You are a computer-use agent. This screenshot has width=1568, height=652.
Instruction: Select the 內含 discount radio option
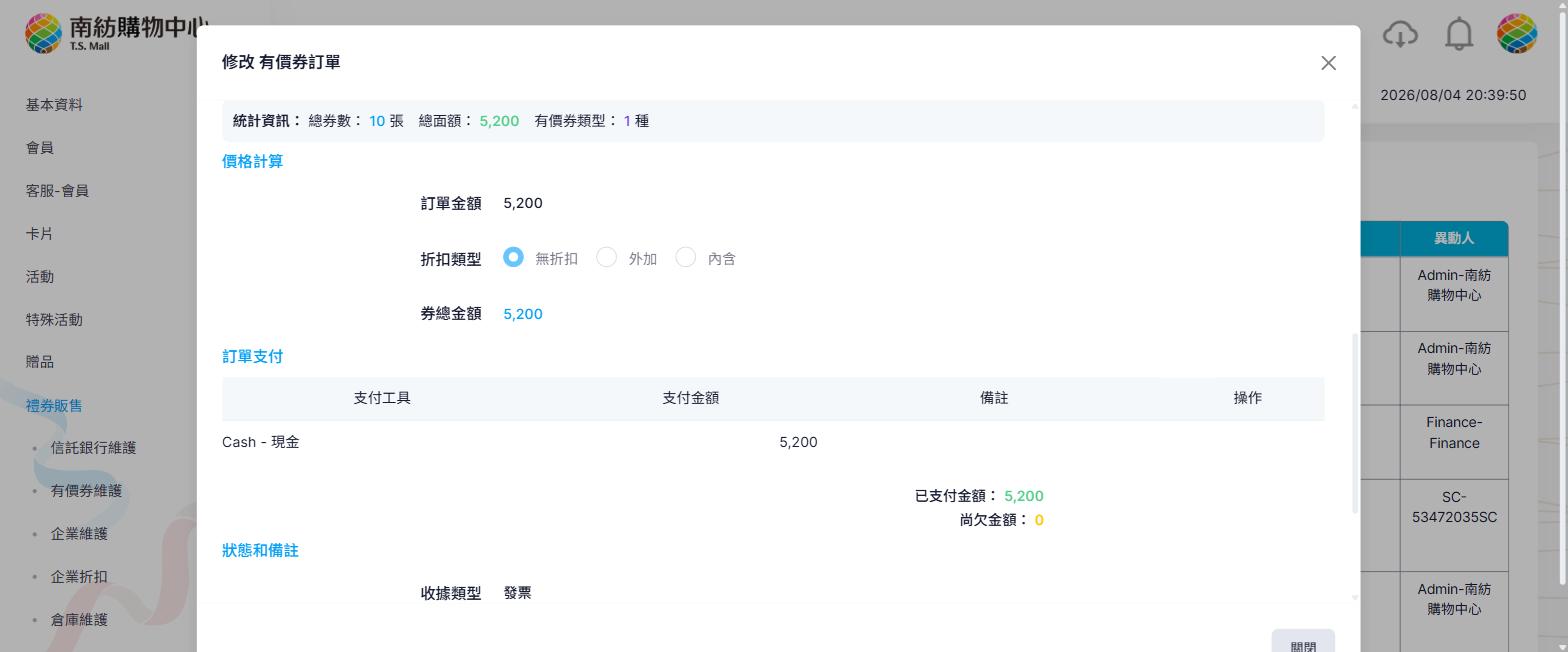[685, 257]
